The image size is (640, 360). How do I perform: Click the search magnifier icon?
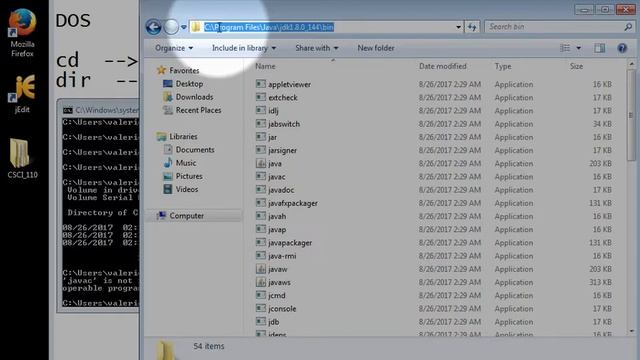(628, 27)
